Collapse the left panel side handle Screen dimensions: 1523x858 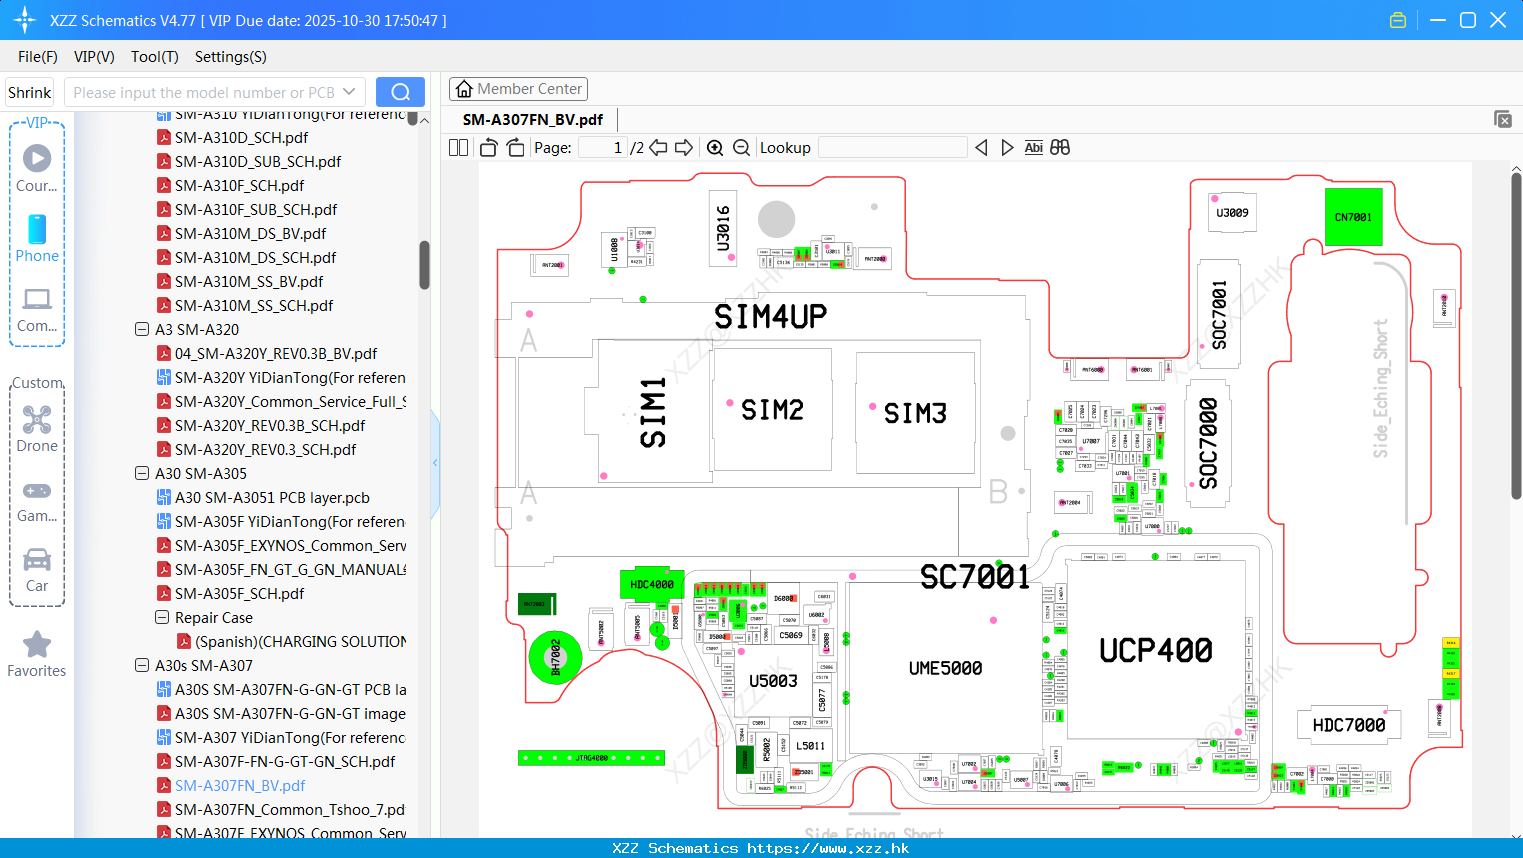(435, 462)
